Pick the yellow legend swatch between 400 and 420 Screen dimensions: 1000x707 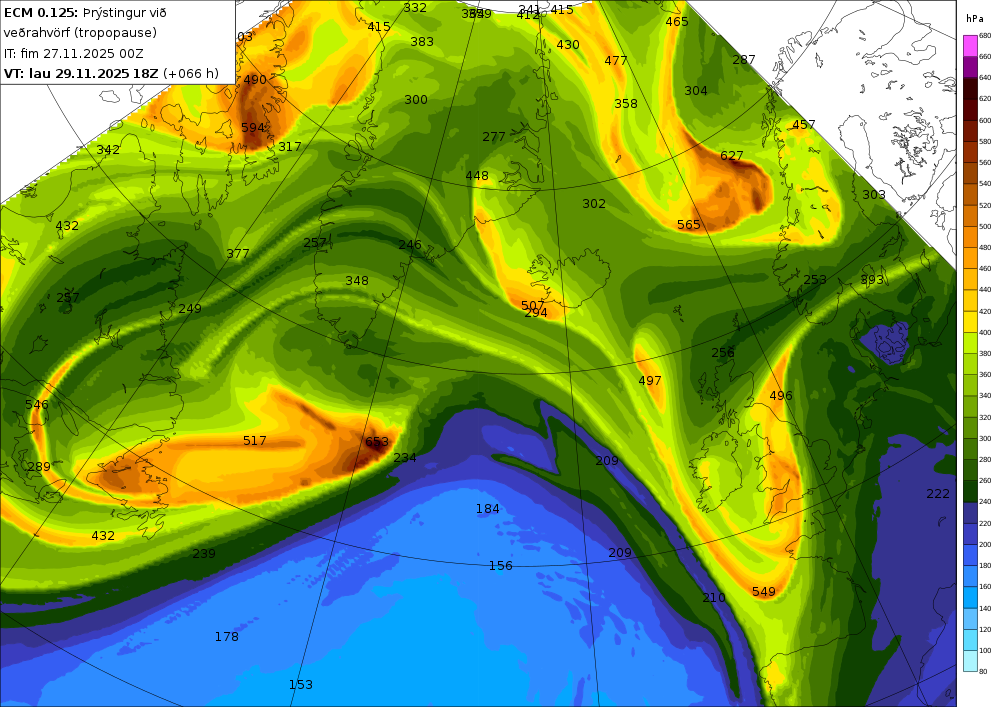point(970,322)
